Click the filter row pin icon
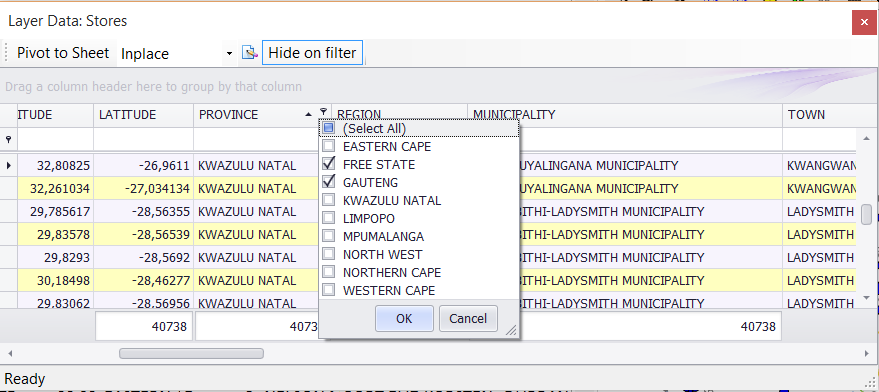The width and height of the screenshot is (879, 392). click(8, 139)
